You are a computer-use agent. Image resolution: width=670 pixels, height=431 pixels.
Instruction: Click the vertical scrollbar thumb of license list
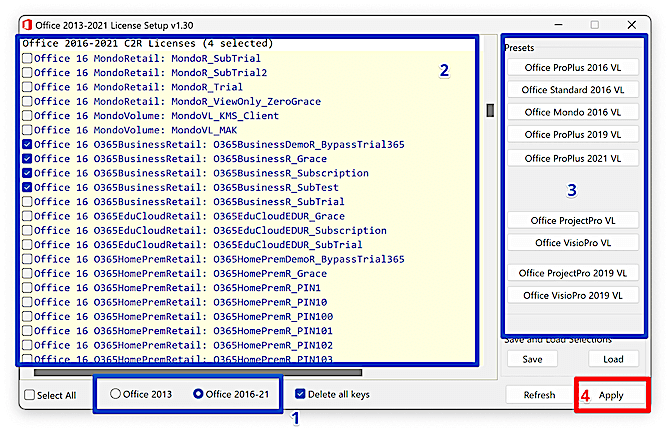490,110
